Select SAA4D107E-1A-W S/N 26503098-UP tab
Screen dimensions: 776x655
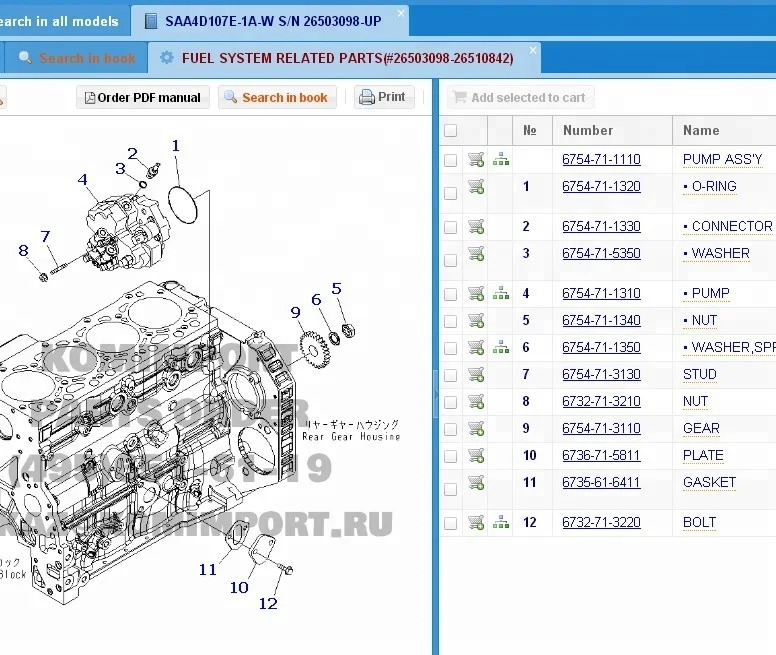coord(270,21)
